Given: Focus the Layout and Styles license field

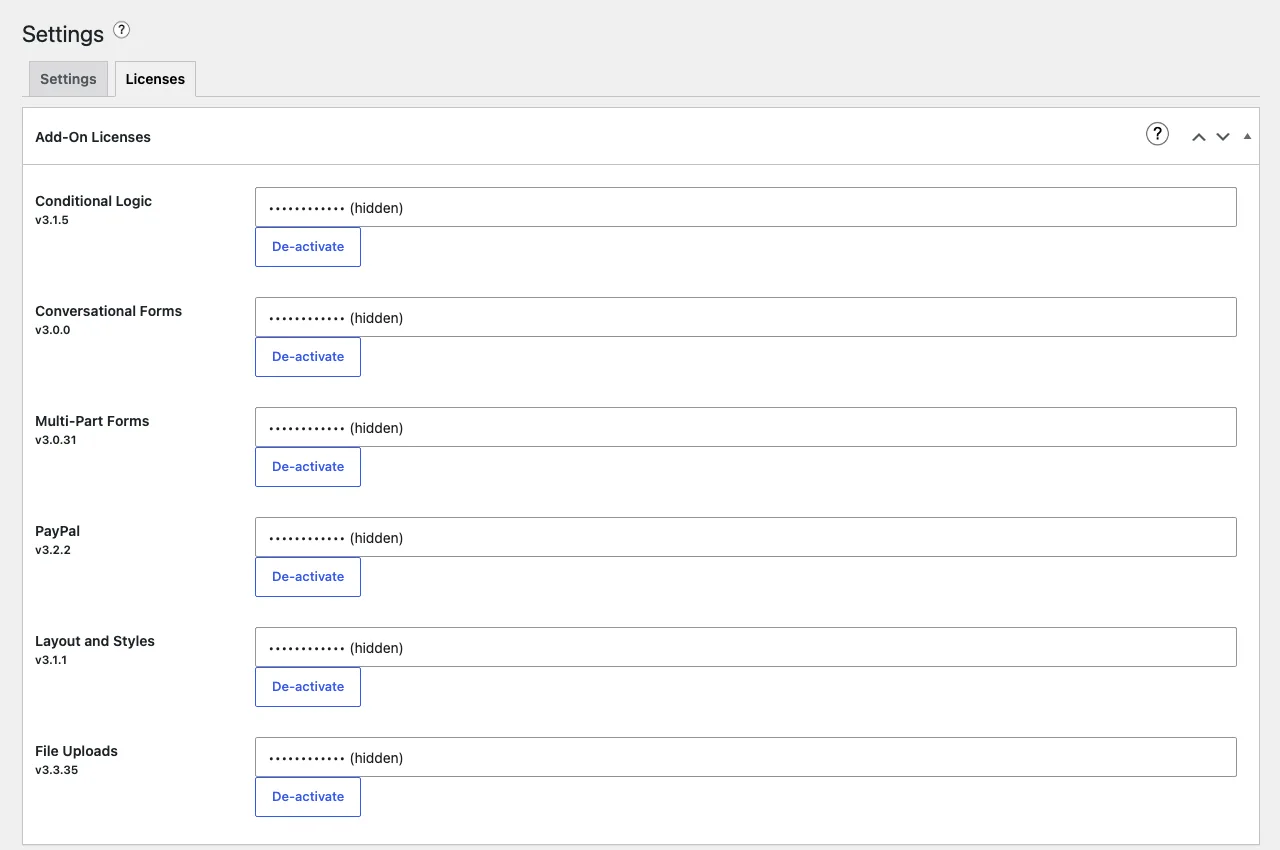Looking at the screenshot, I should coord(746,647).
